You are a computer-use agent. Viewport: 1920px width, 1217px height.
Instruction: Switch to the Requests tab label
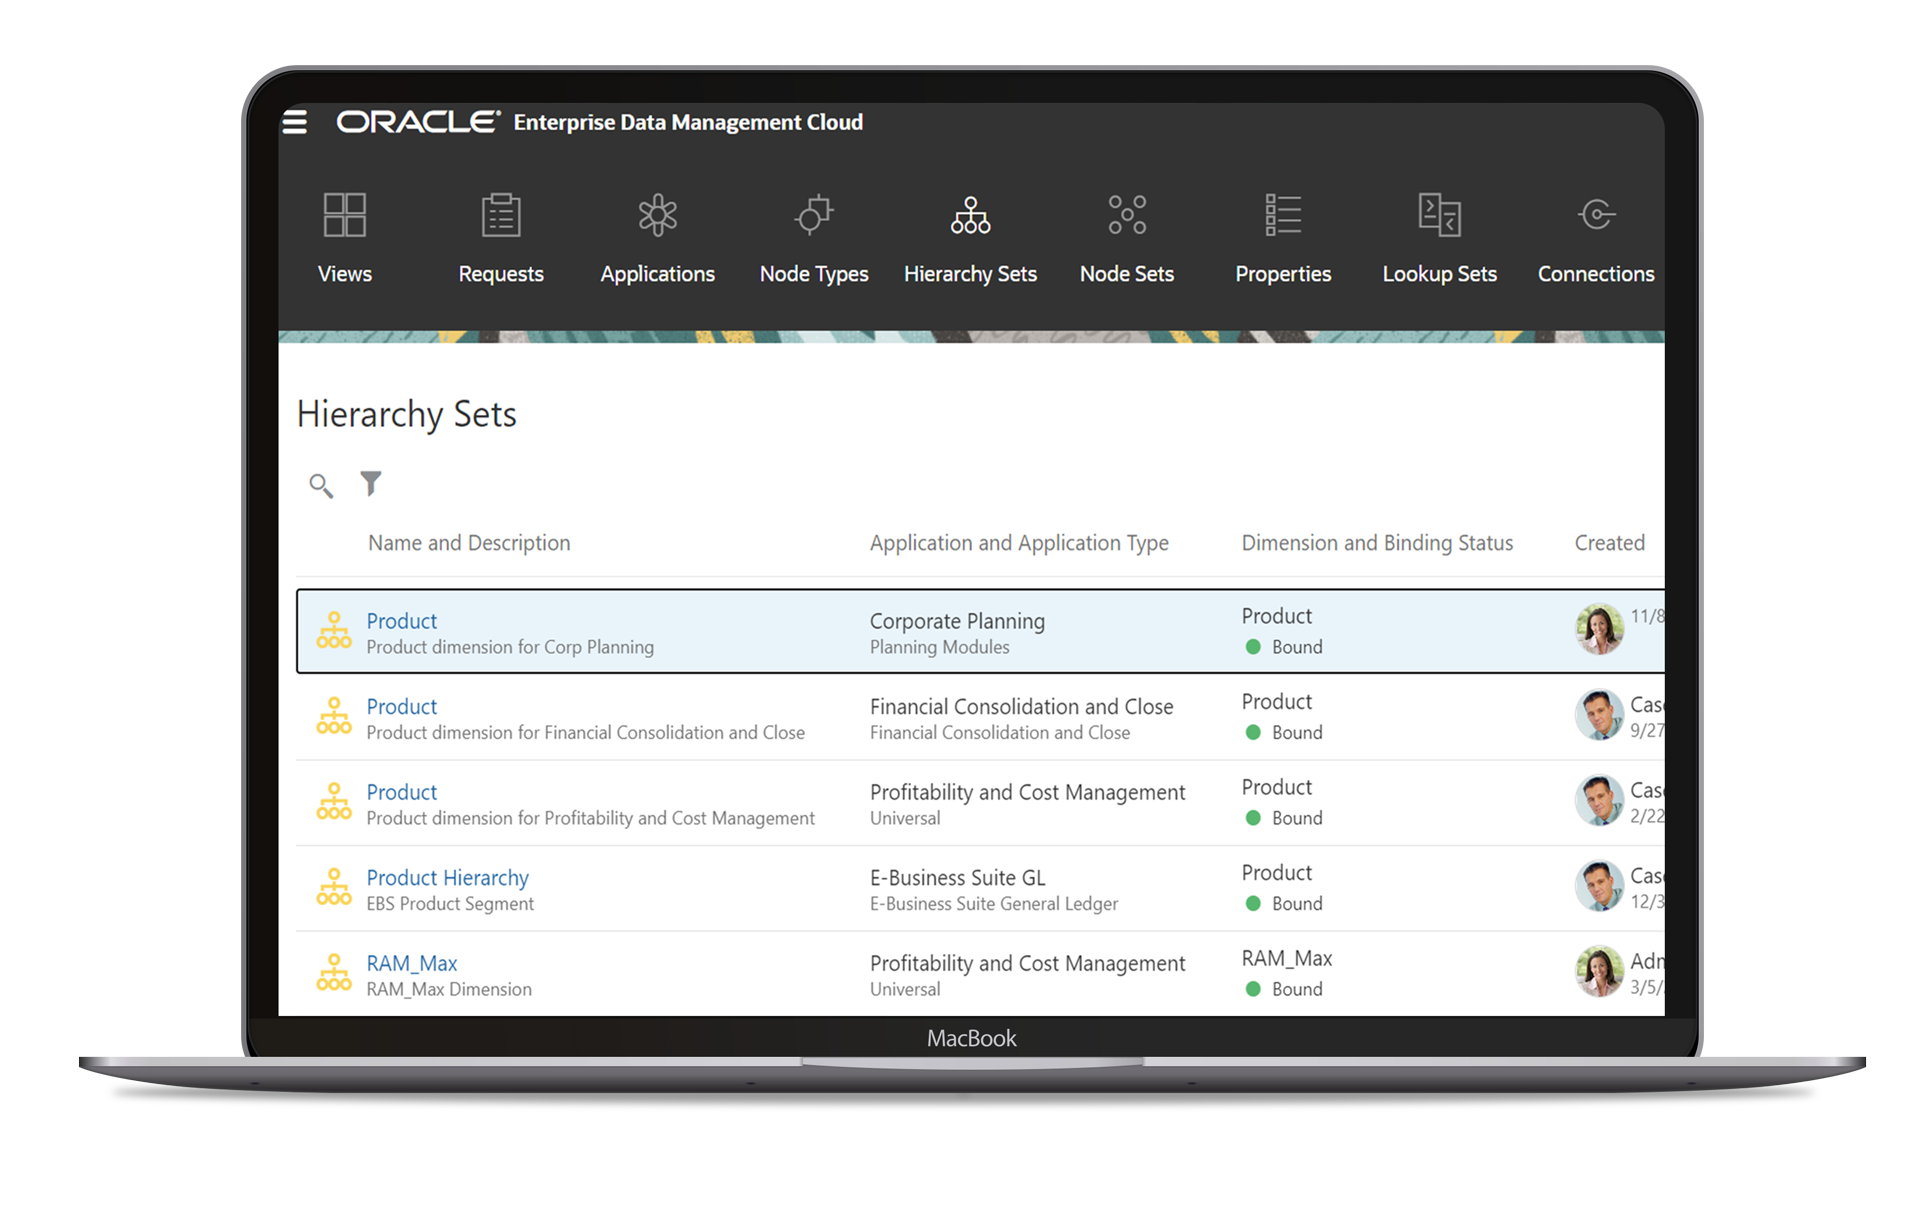pos(501,274)
